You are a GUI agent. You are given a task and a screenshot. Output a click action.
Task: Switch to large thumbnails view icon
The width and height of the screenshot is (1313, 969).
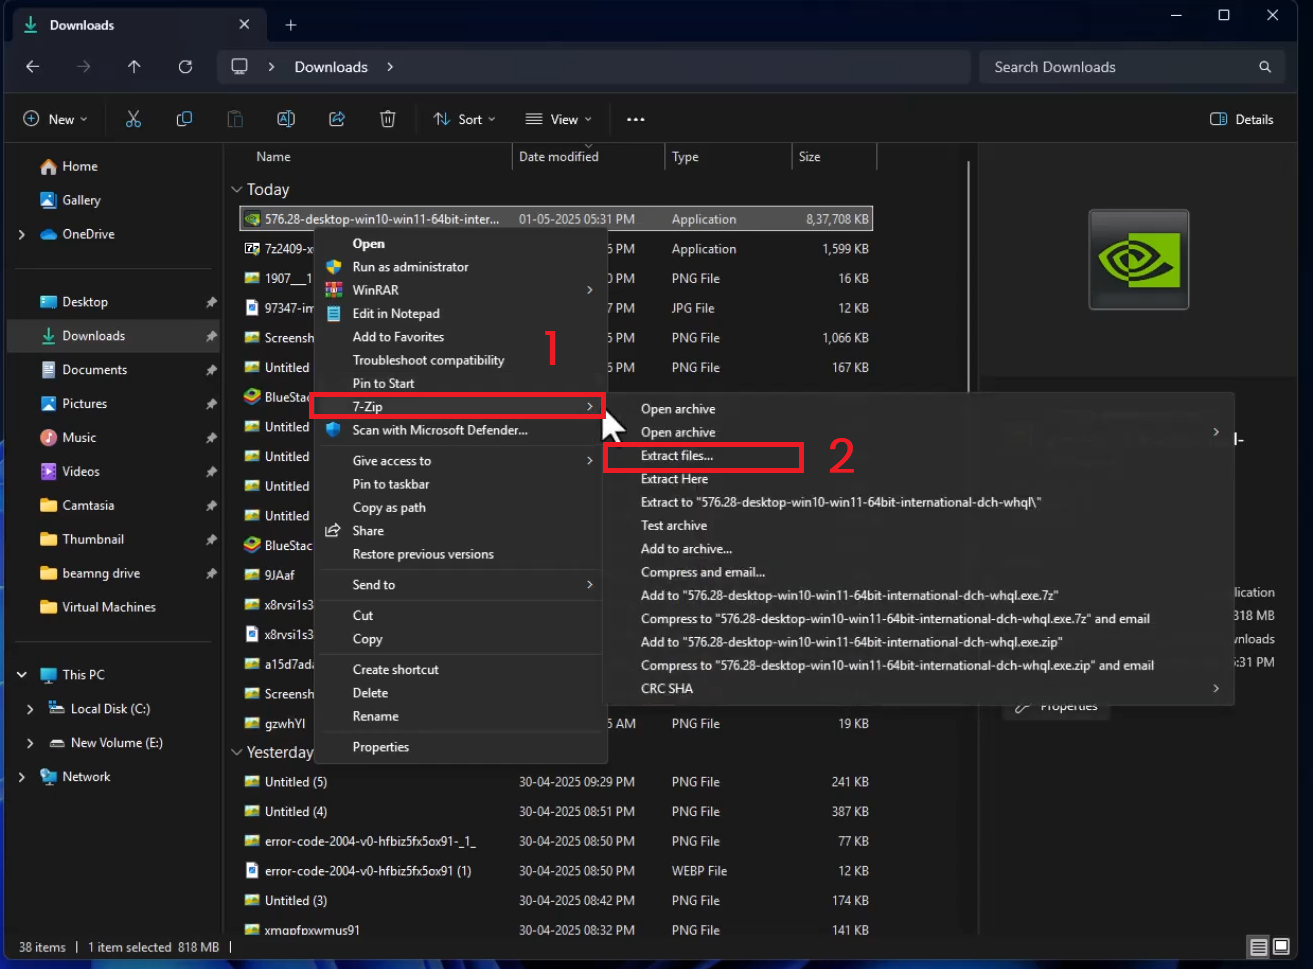pos(1281,947)
